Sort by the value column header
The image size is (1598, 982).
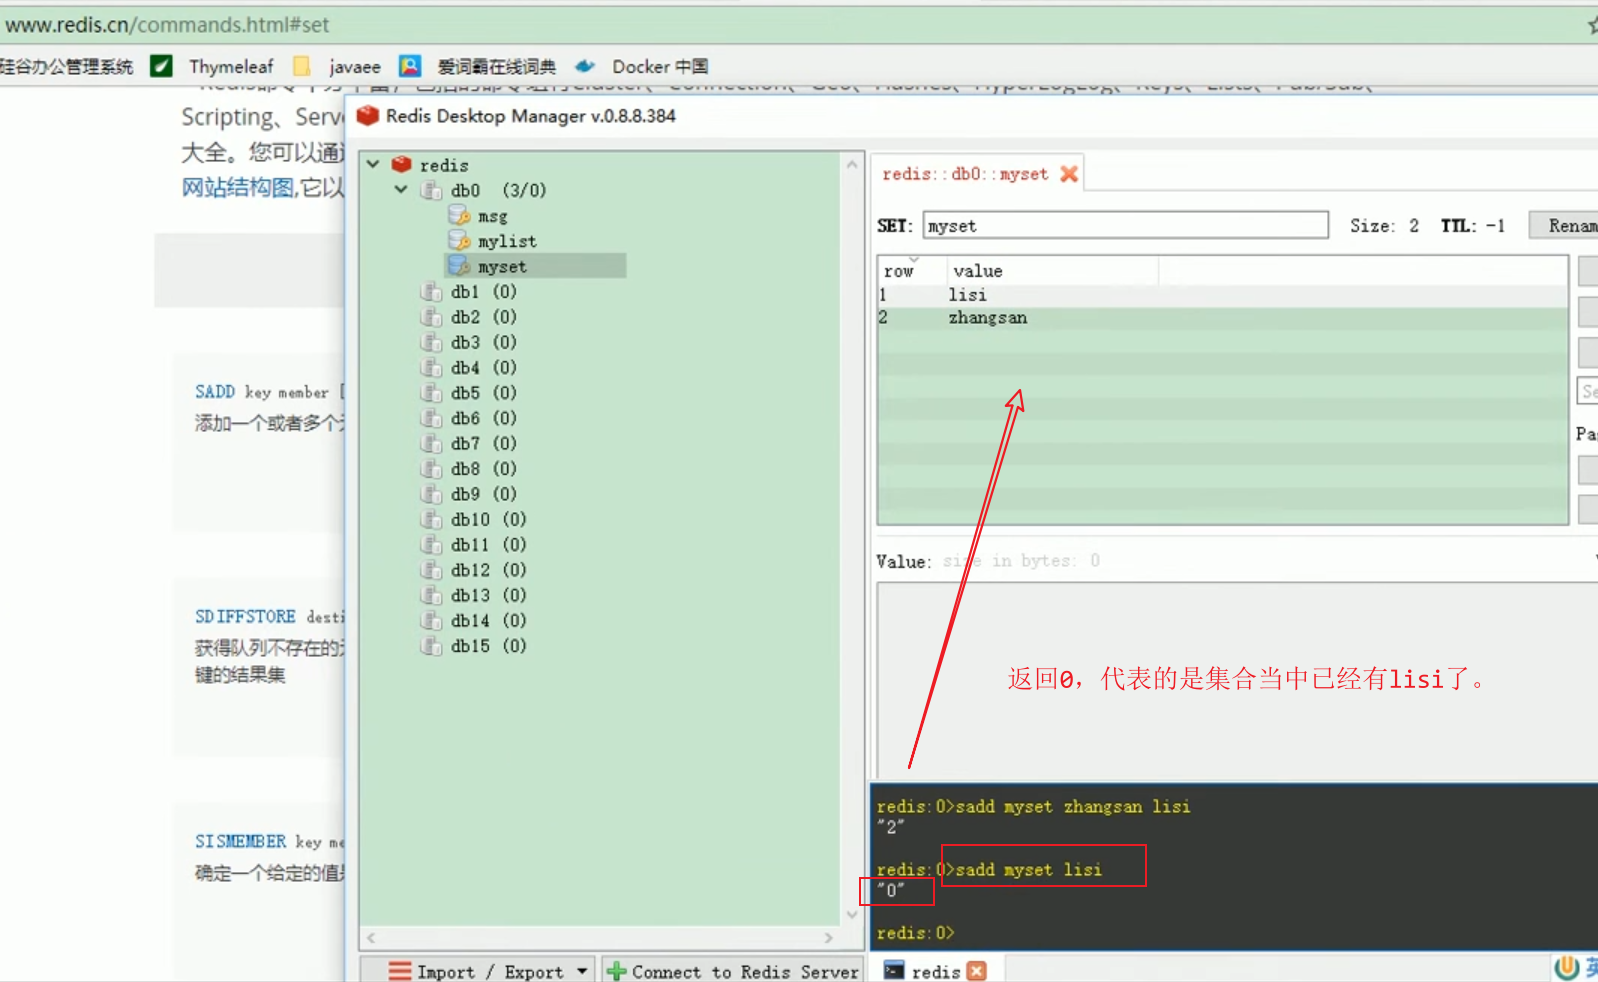point(1052,271)
